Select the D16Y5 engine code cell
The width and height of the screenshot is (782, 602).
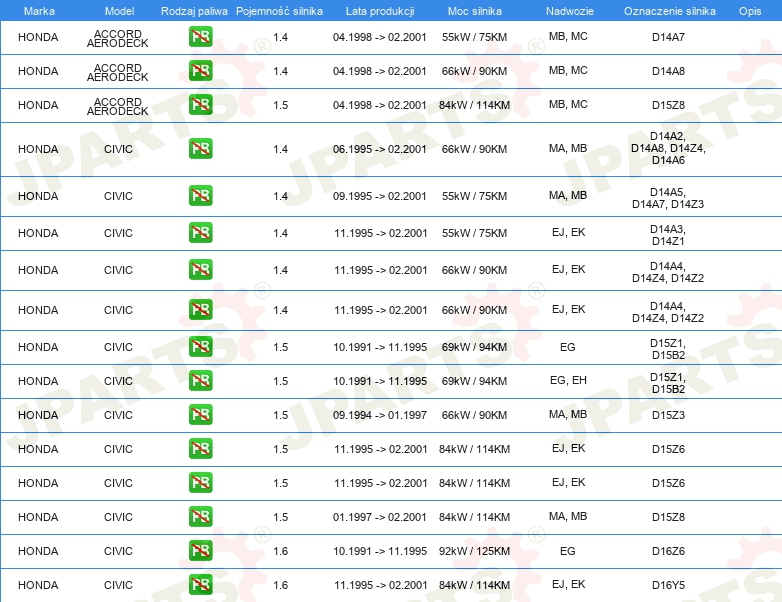point(668,585)
